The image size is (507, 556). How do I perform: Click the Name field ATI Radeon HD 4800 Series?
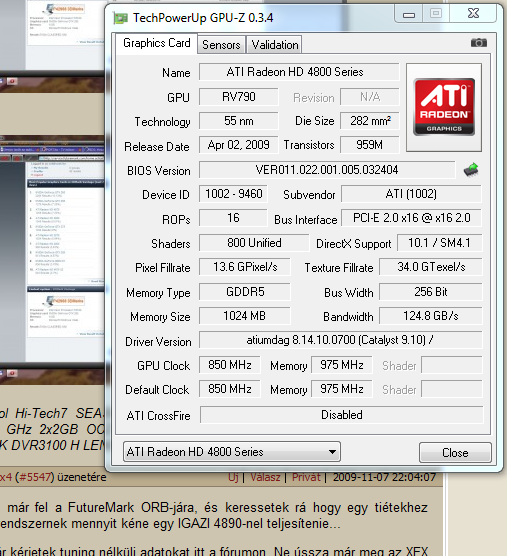[x=299, y=72]
